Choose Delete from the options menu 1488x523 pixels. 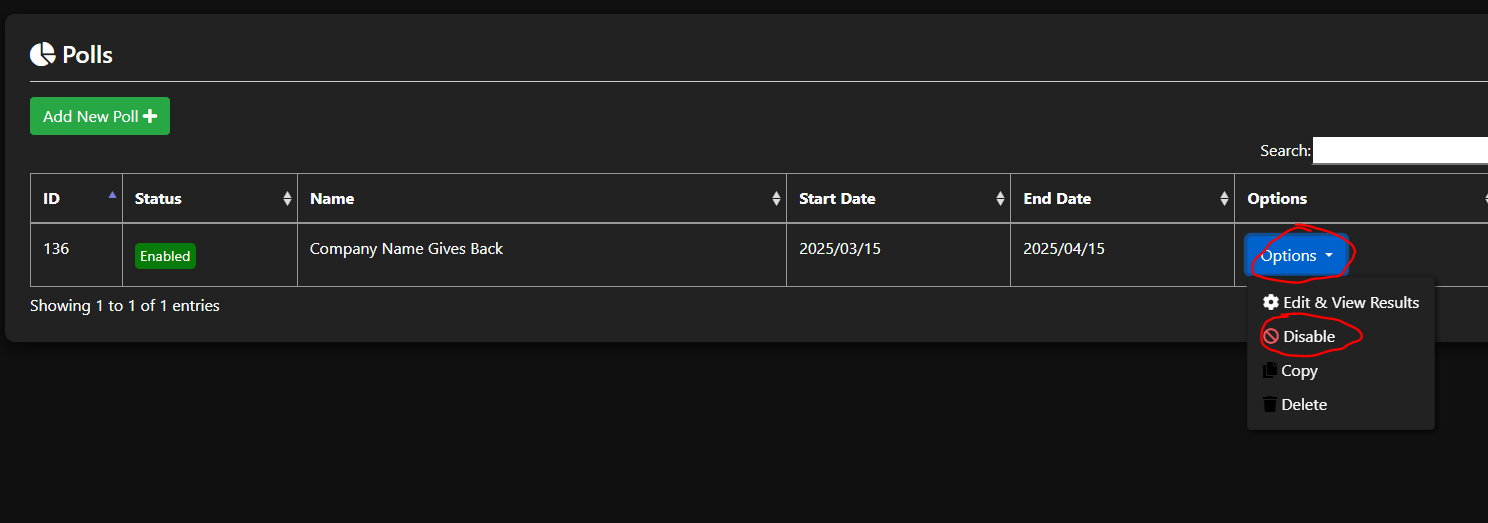pyautogui.click(x=1304, y=405)
